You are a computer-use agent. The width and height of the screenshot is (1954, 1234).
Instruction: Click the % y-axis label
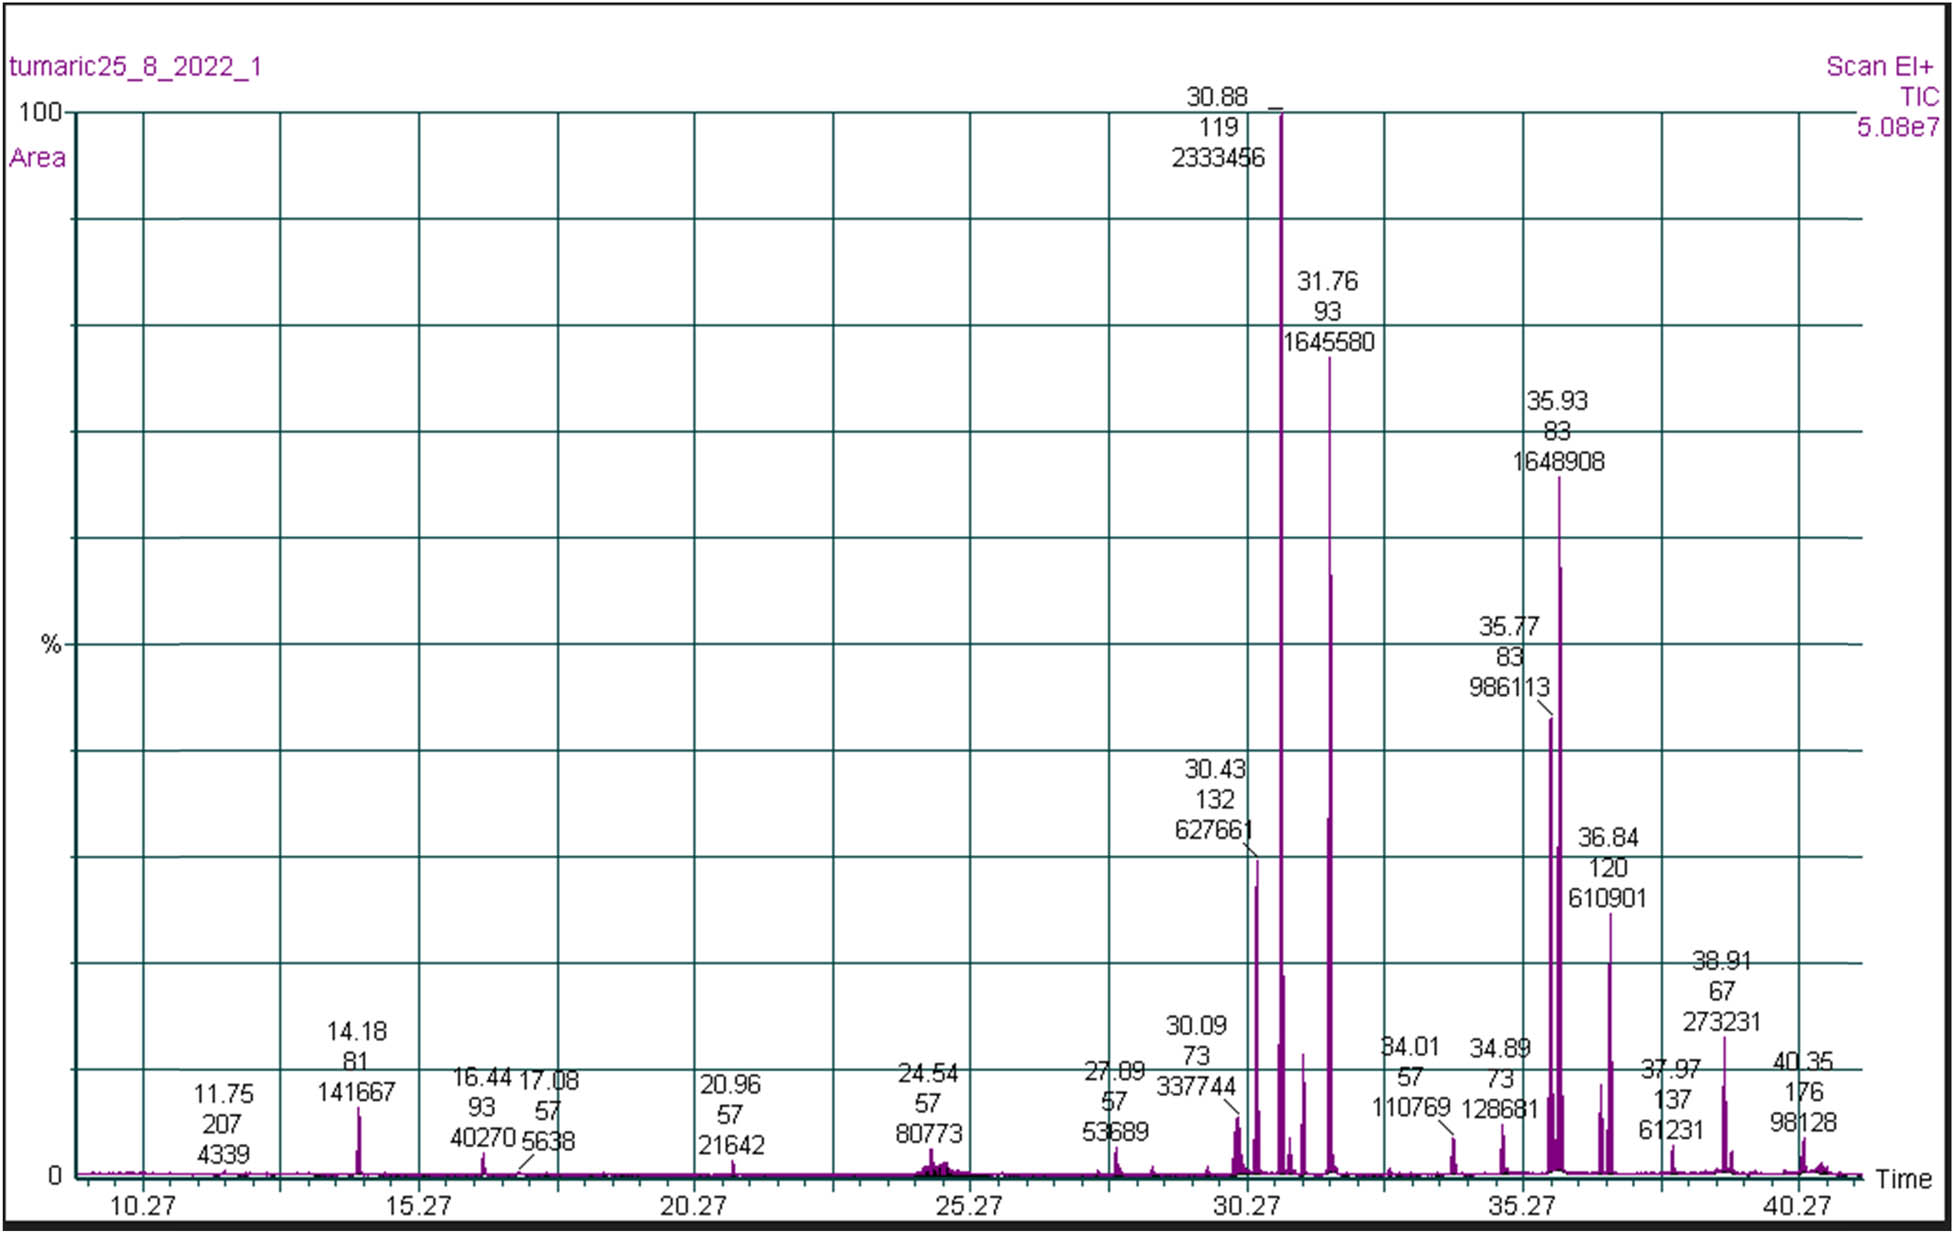coord(51,645)
